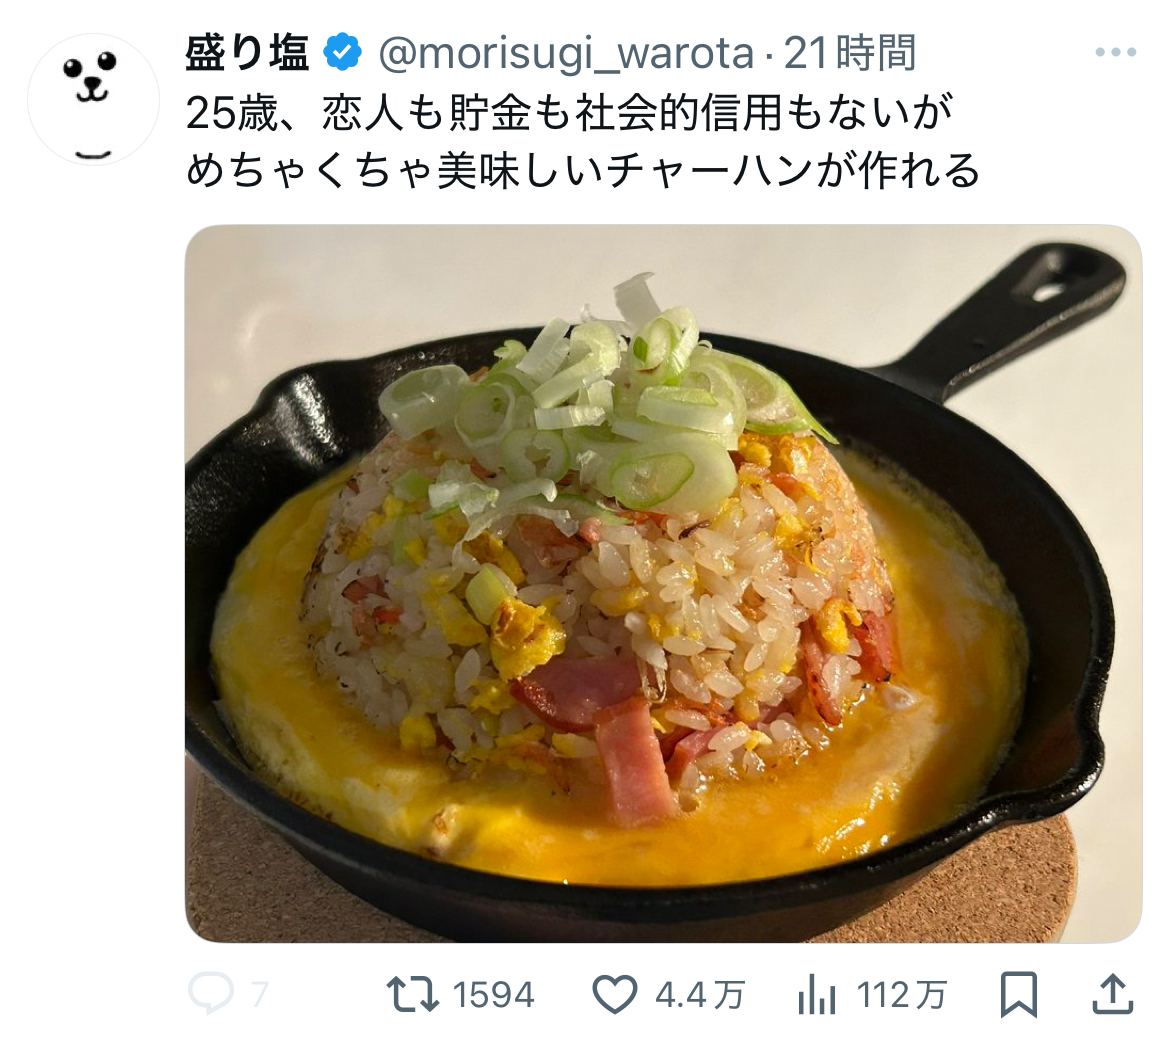The image size is (1170, 1043).
Task: Open the three-dot more options menu
Action: (x=1116, y=53)
